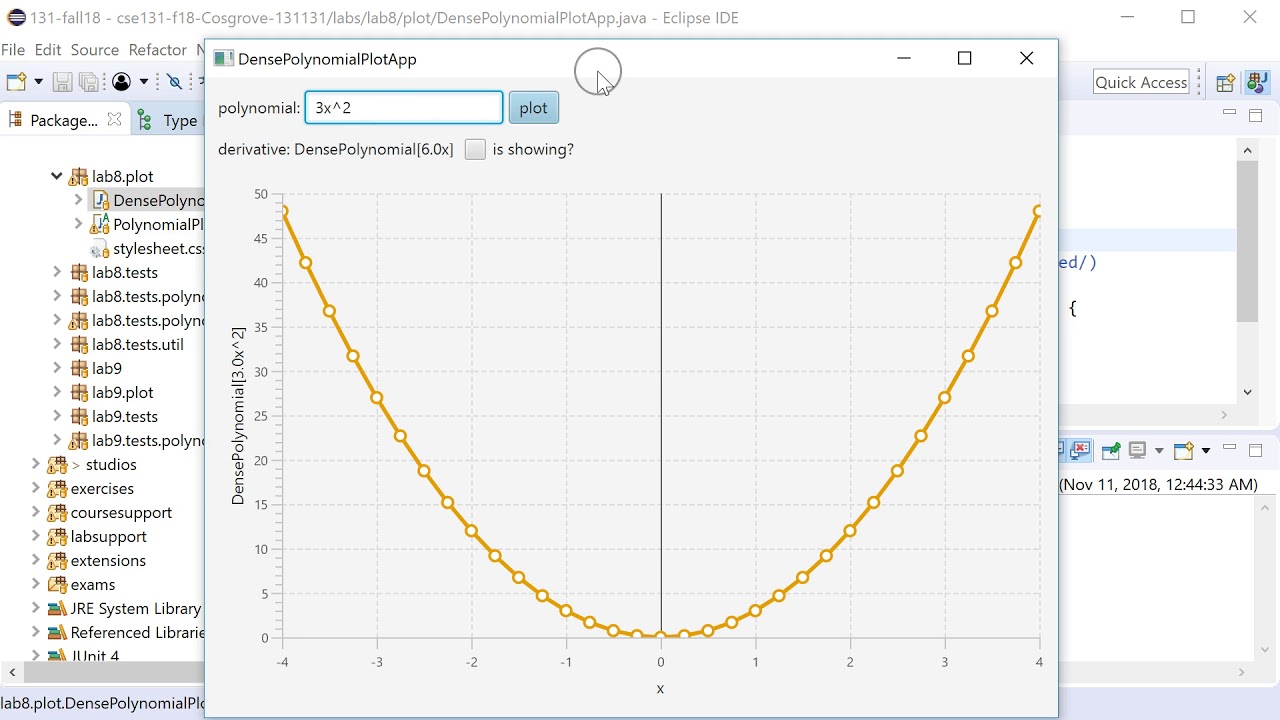Select Referenced Libraries in the tree
The width and height of the screenshot is (1280, 720).
point(137,632)
